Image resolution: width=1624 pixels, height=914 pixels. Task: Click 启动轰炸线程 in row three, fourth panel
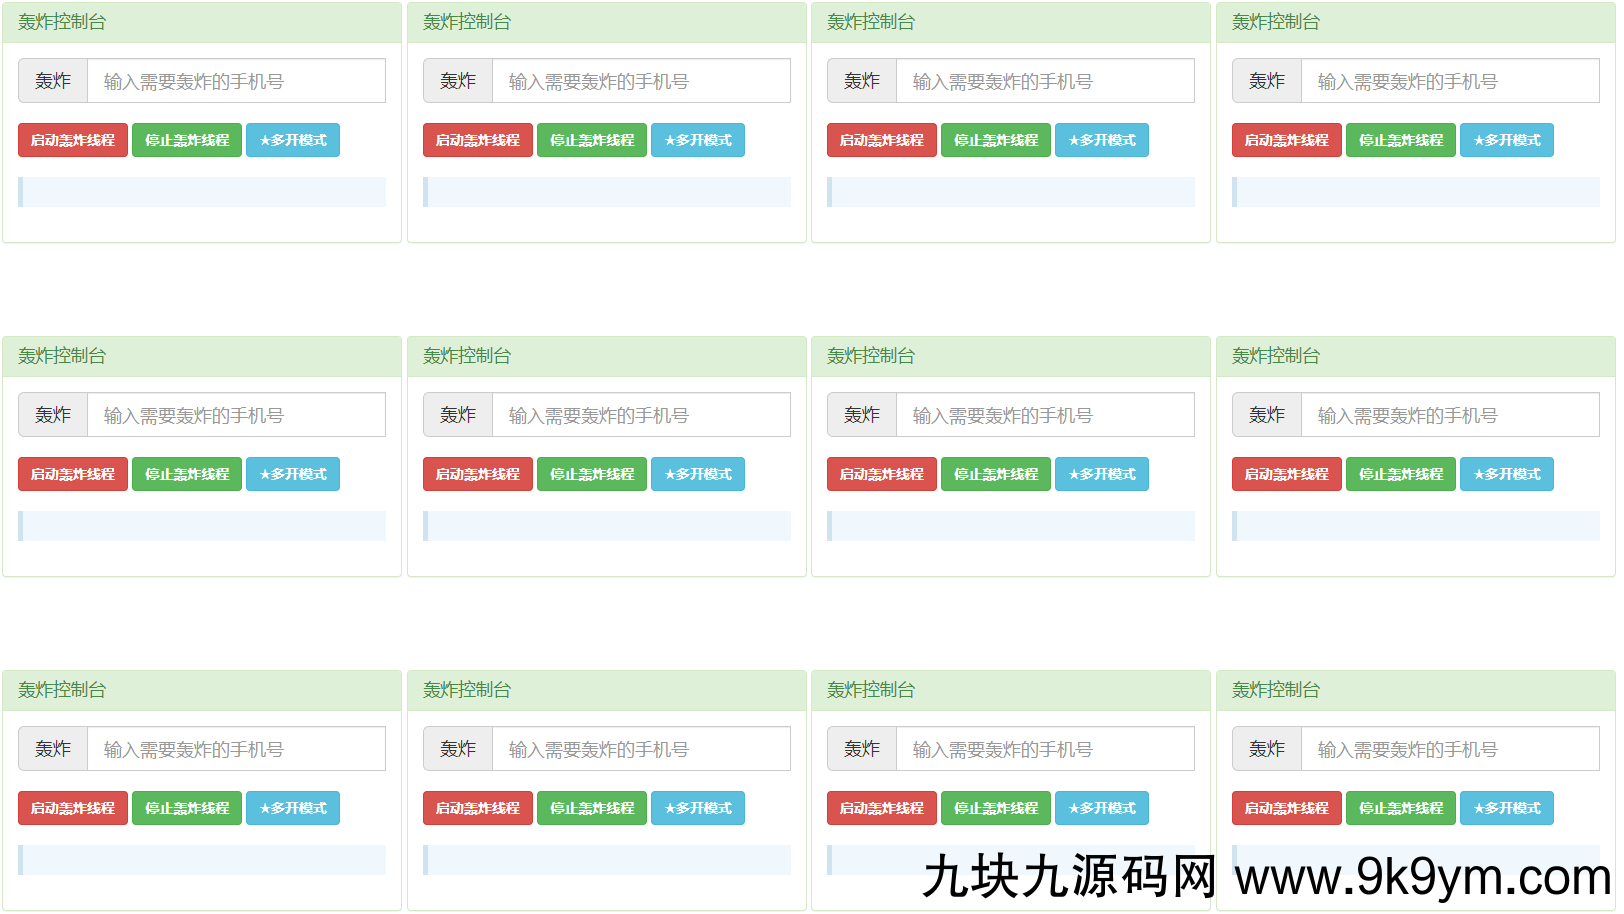point(1286,808)
